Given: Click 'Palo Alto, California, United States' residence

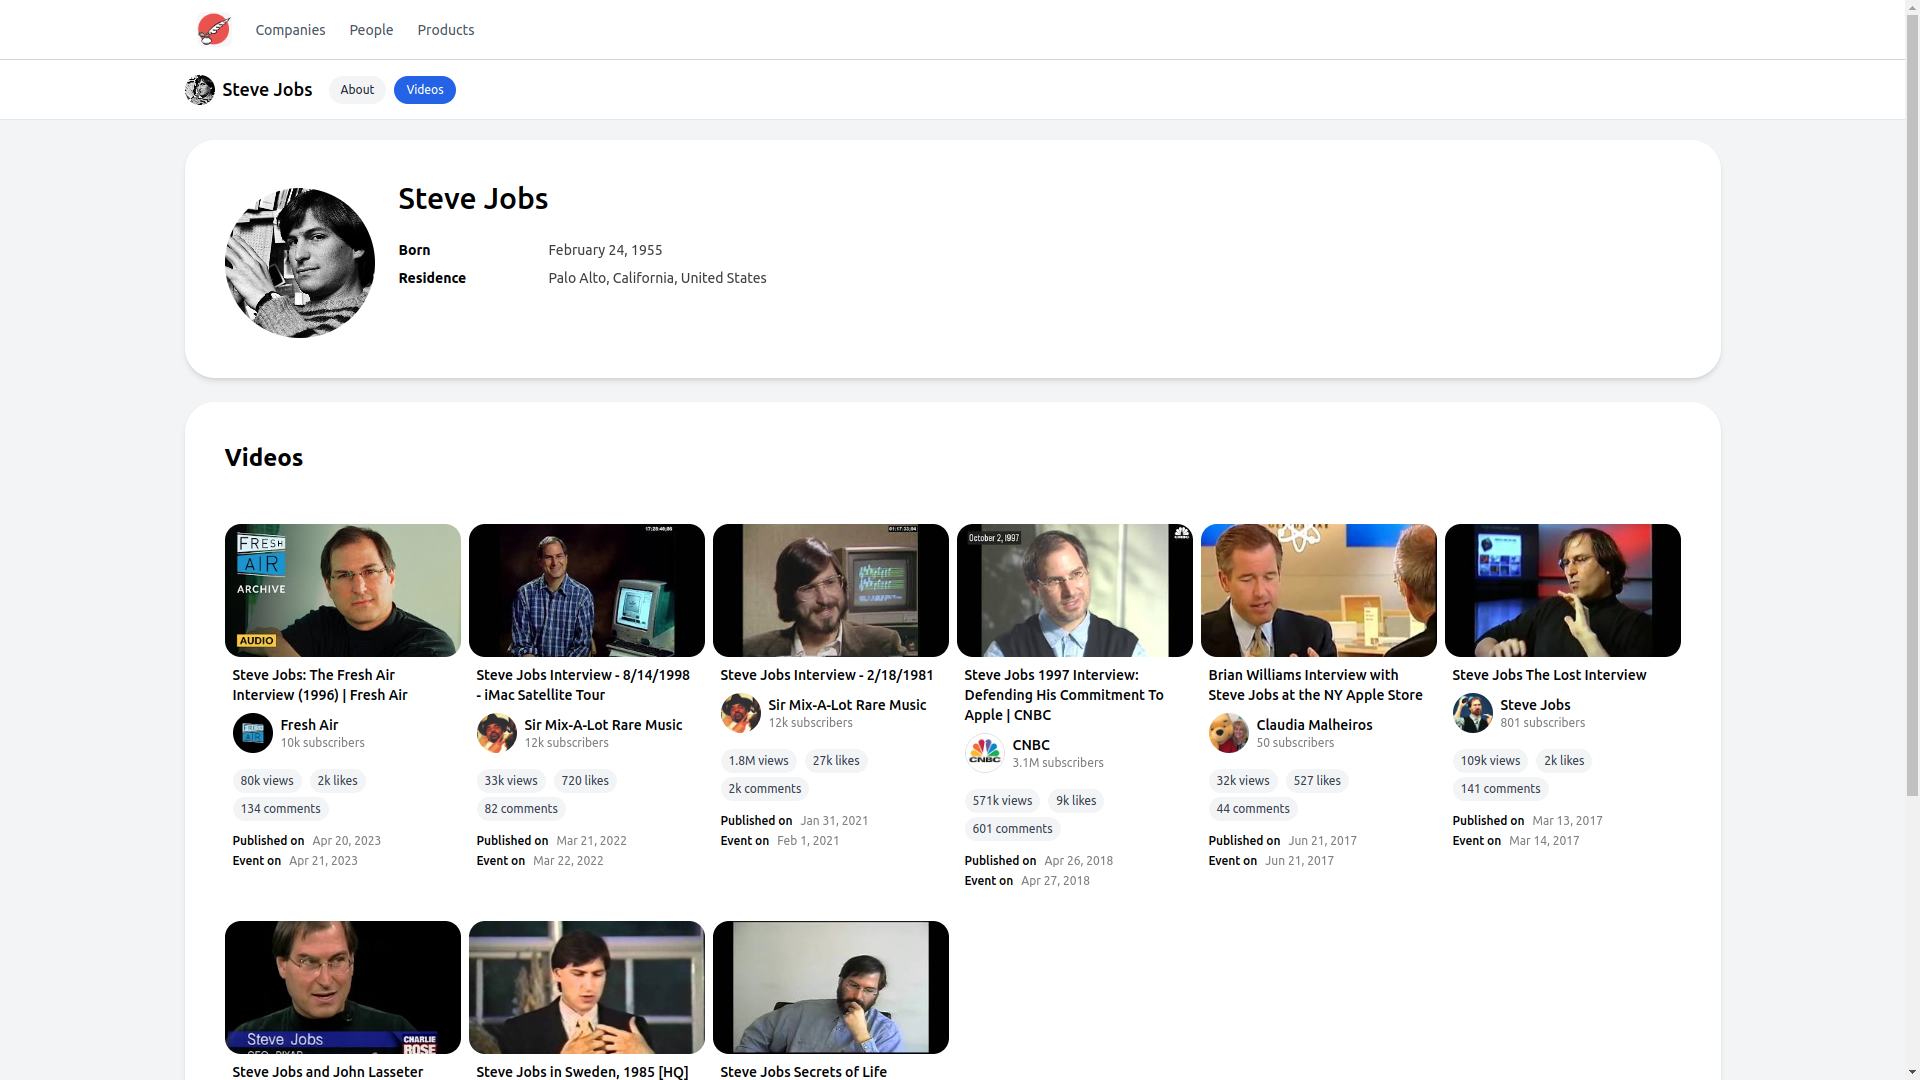Looking at the screenshot, I should pos(657,278).
